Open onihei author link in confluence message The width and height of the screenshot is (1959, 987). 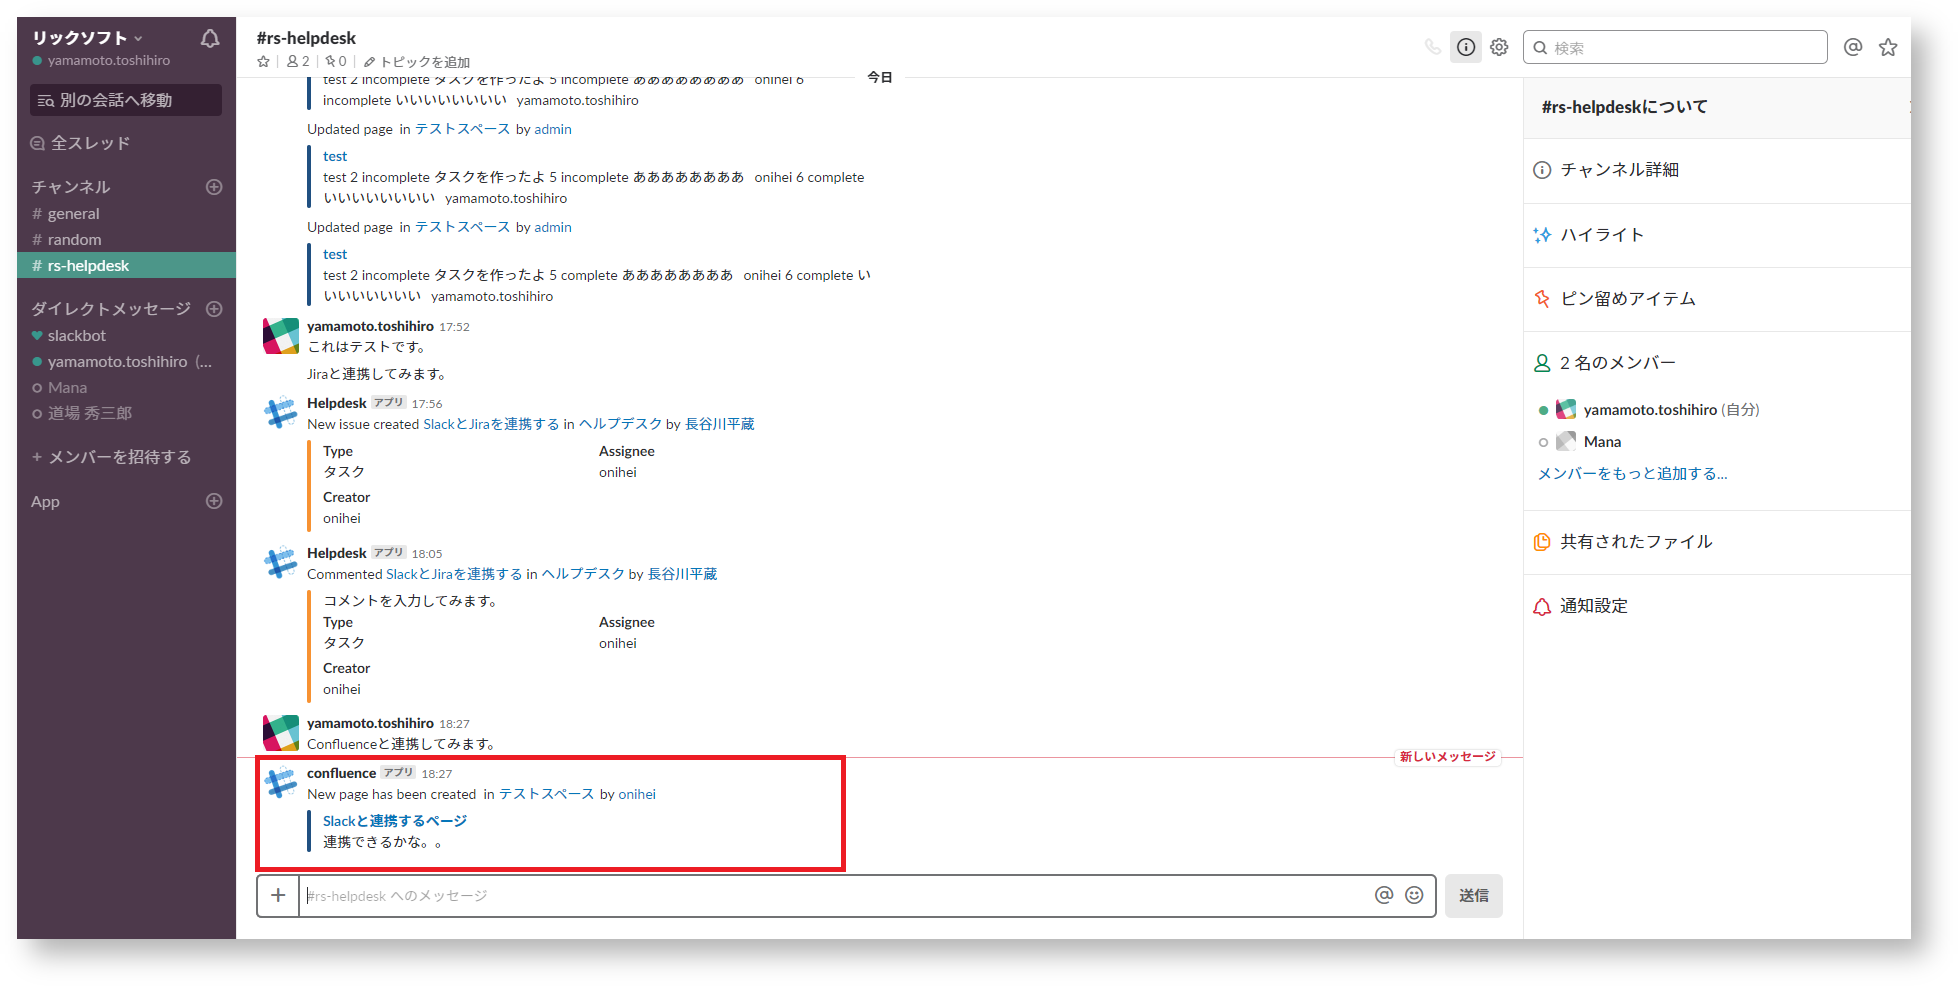637,794
